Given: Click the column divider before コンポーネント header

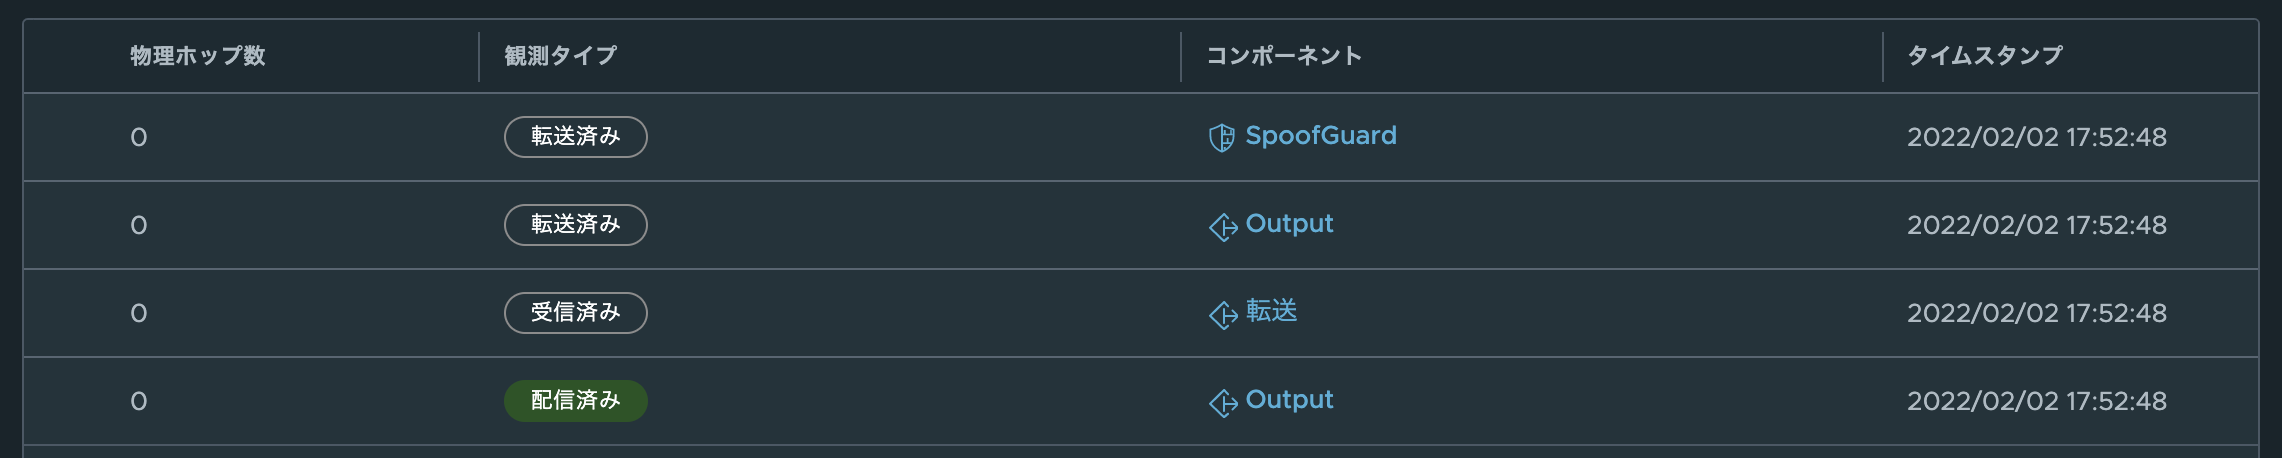Looking at the screenshot, I should click(1181, 56).
